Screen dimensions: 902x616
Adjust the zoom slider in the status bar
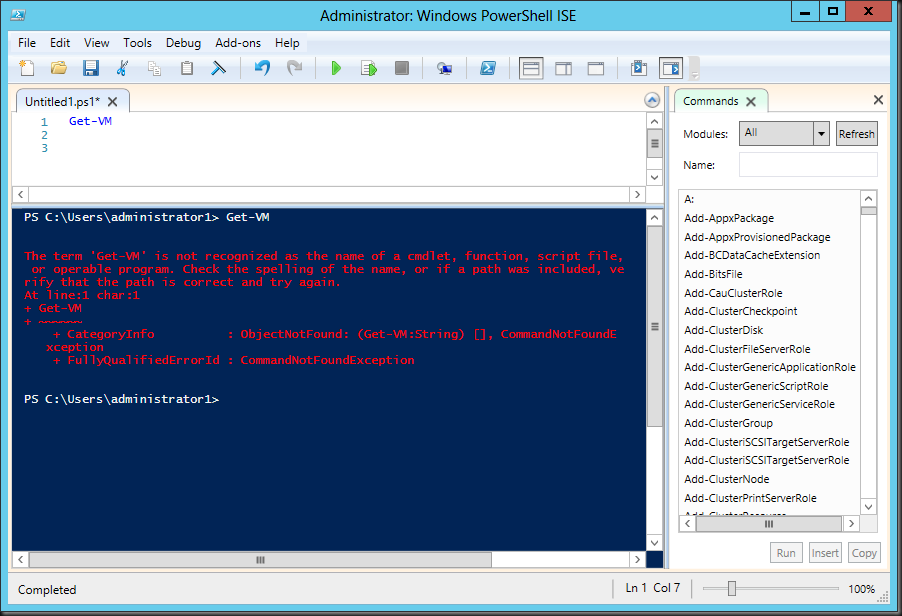click(x=732, y=588)
